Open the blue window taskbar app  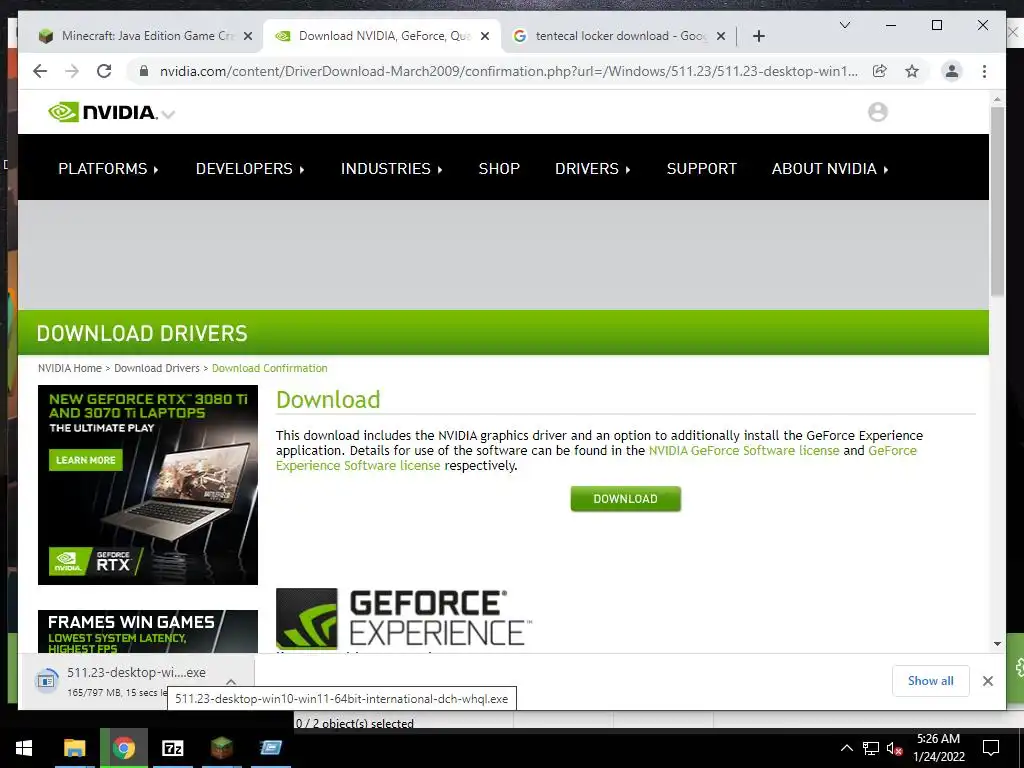(270, 748)
